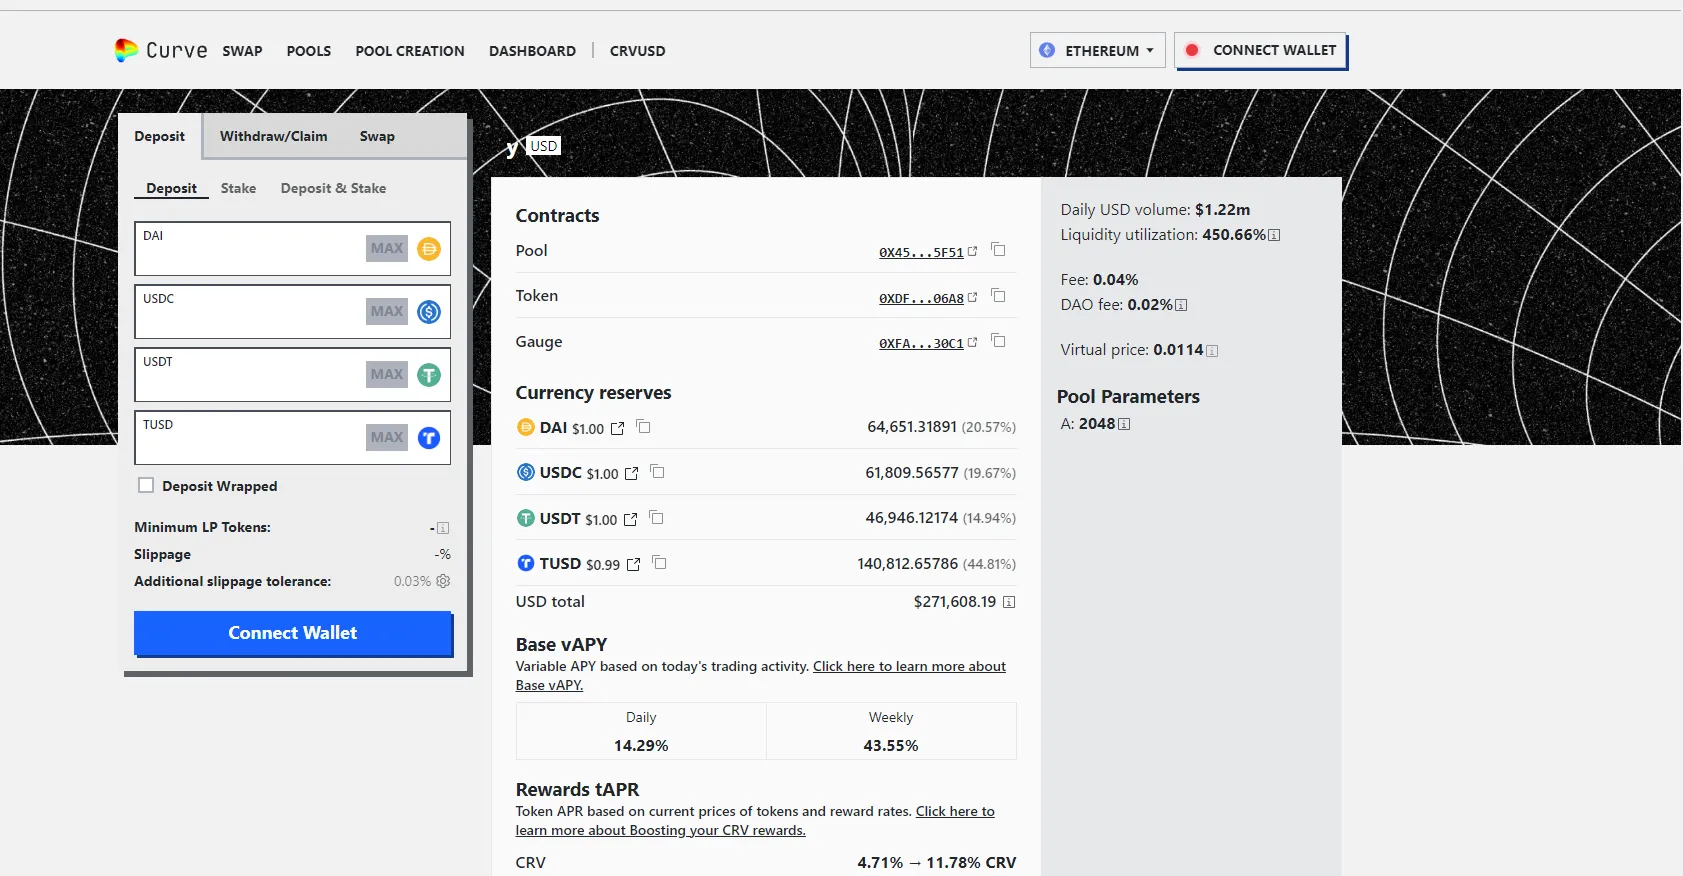Open USDC reserve external link icon
The height and width of the screenshot is (876, 1683).
(x=631, y=474)
